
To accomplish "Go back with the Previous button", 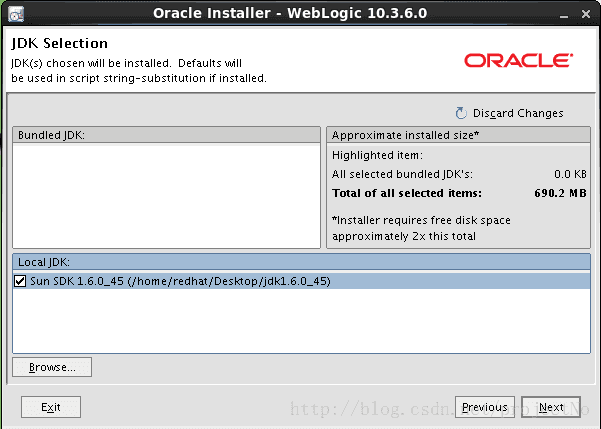I will [x=485, y=407].
